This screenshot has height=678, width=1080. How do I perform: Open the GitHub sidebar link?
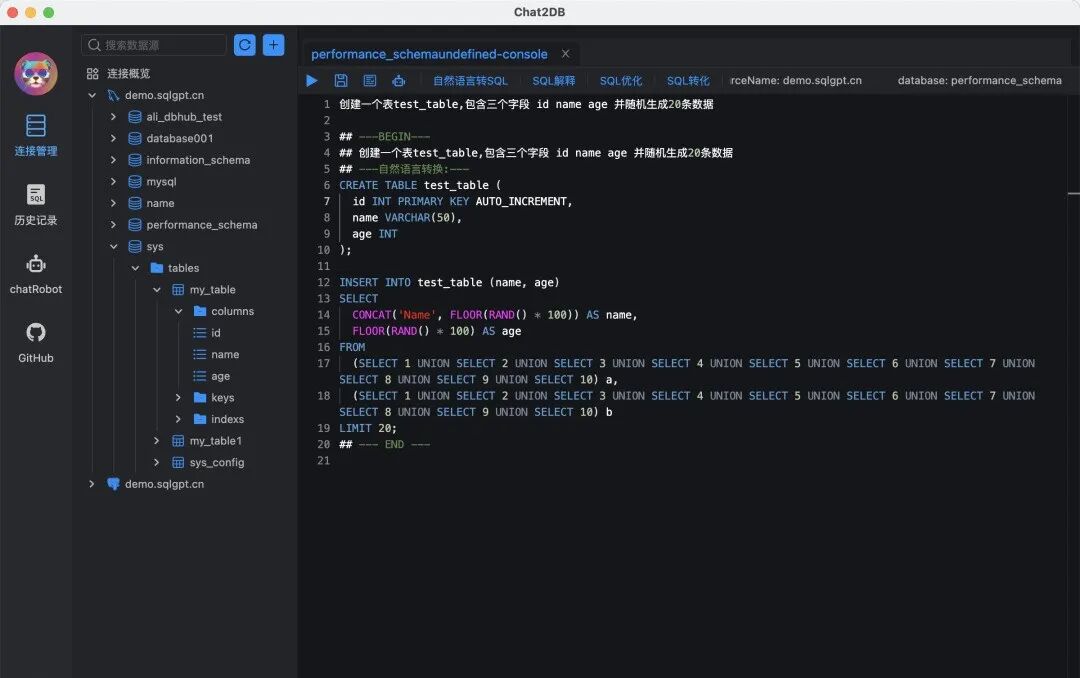36,342
